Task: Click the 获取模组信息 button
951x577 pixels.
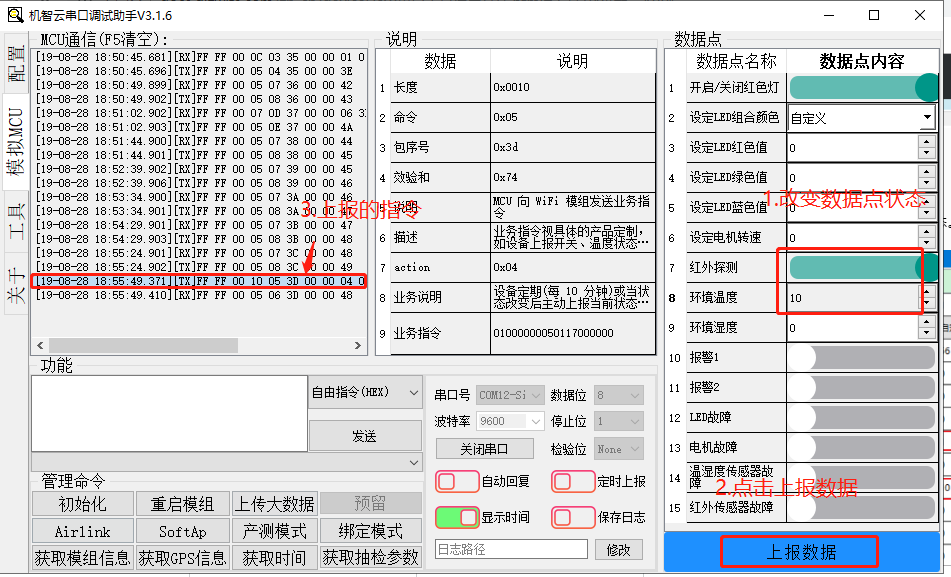Action: pos(82,557)
